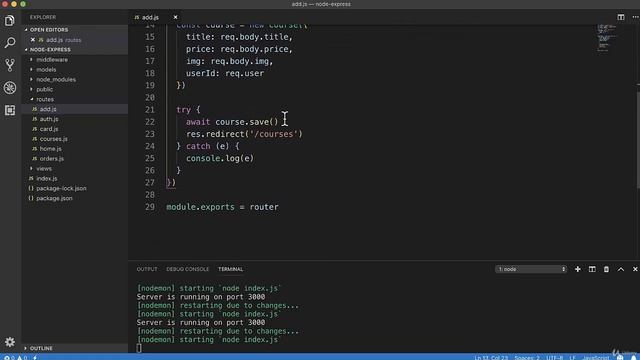Maximize the panel with up chevron
The image size is (640, 360).
(621, 269)
